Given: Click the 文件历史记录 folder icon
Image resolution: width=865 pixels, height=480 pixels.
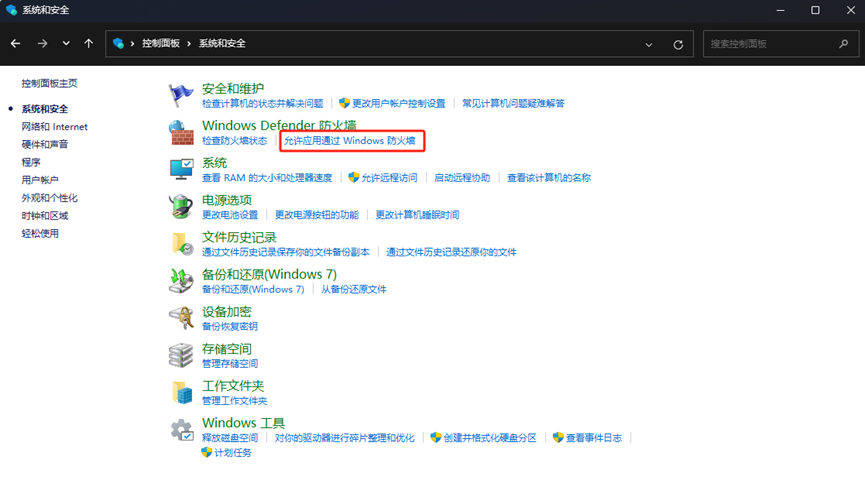Looking at the screenshot, I should coord(182,244).
